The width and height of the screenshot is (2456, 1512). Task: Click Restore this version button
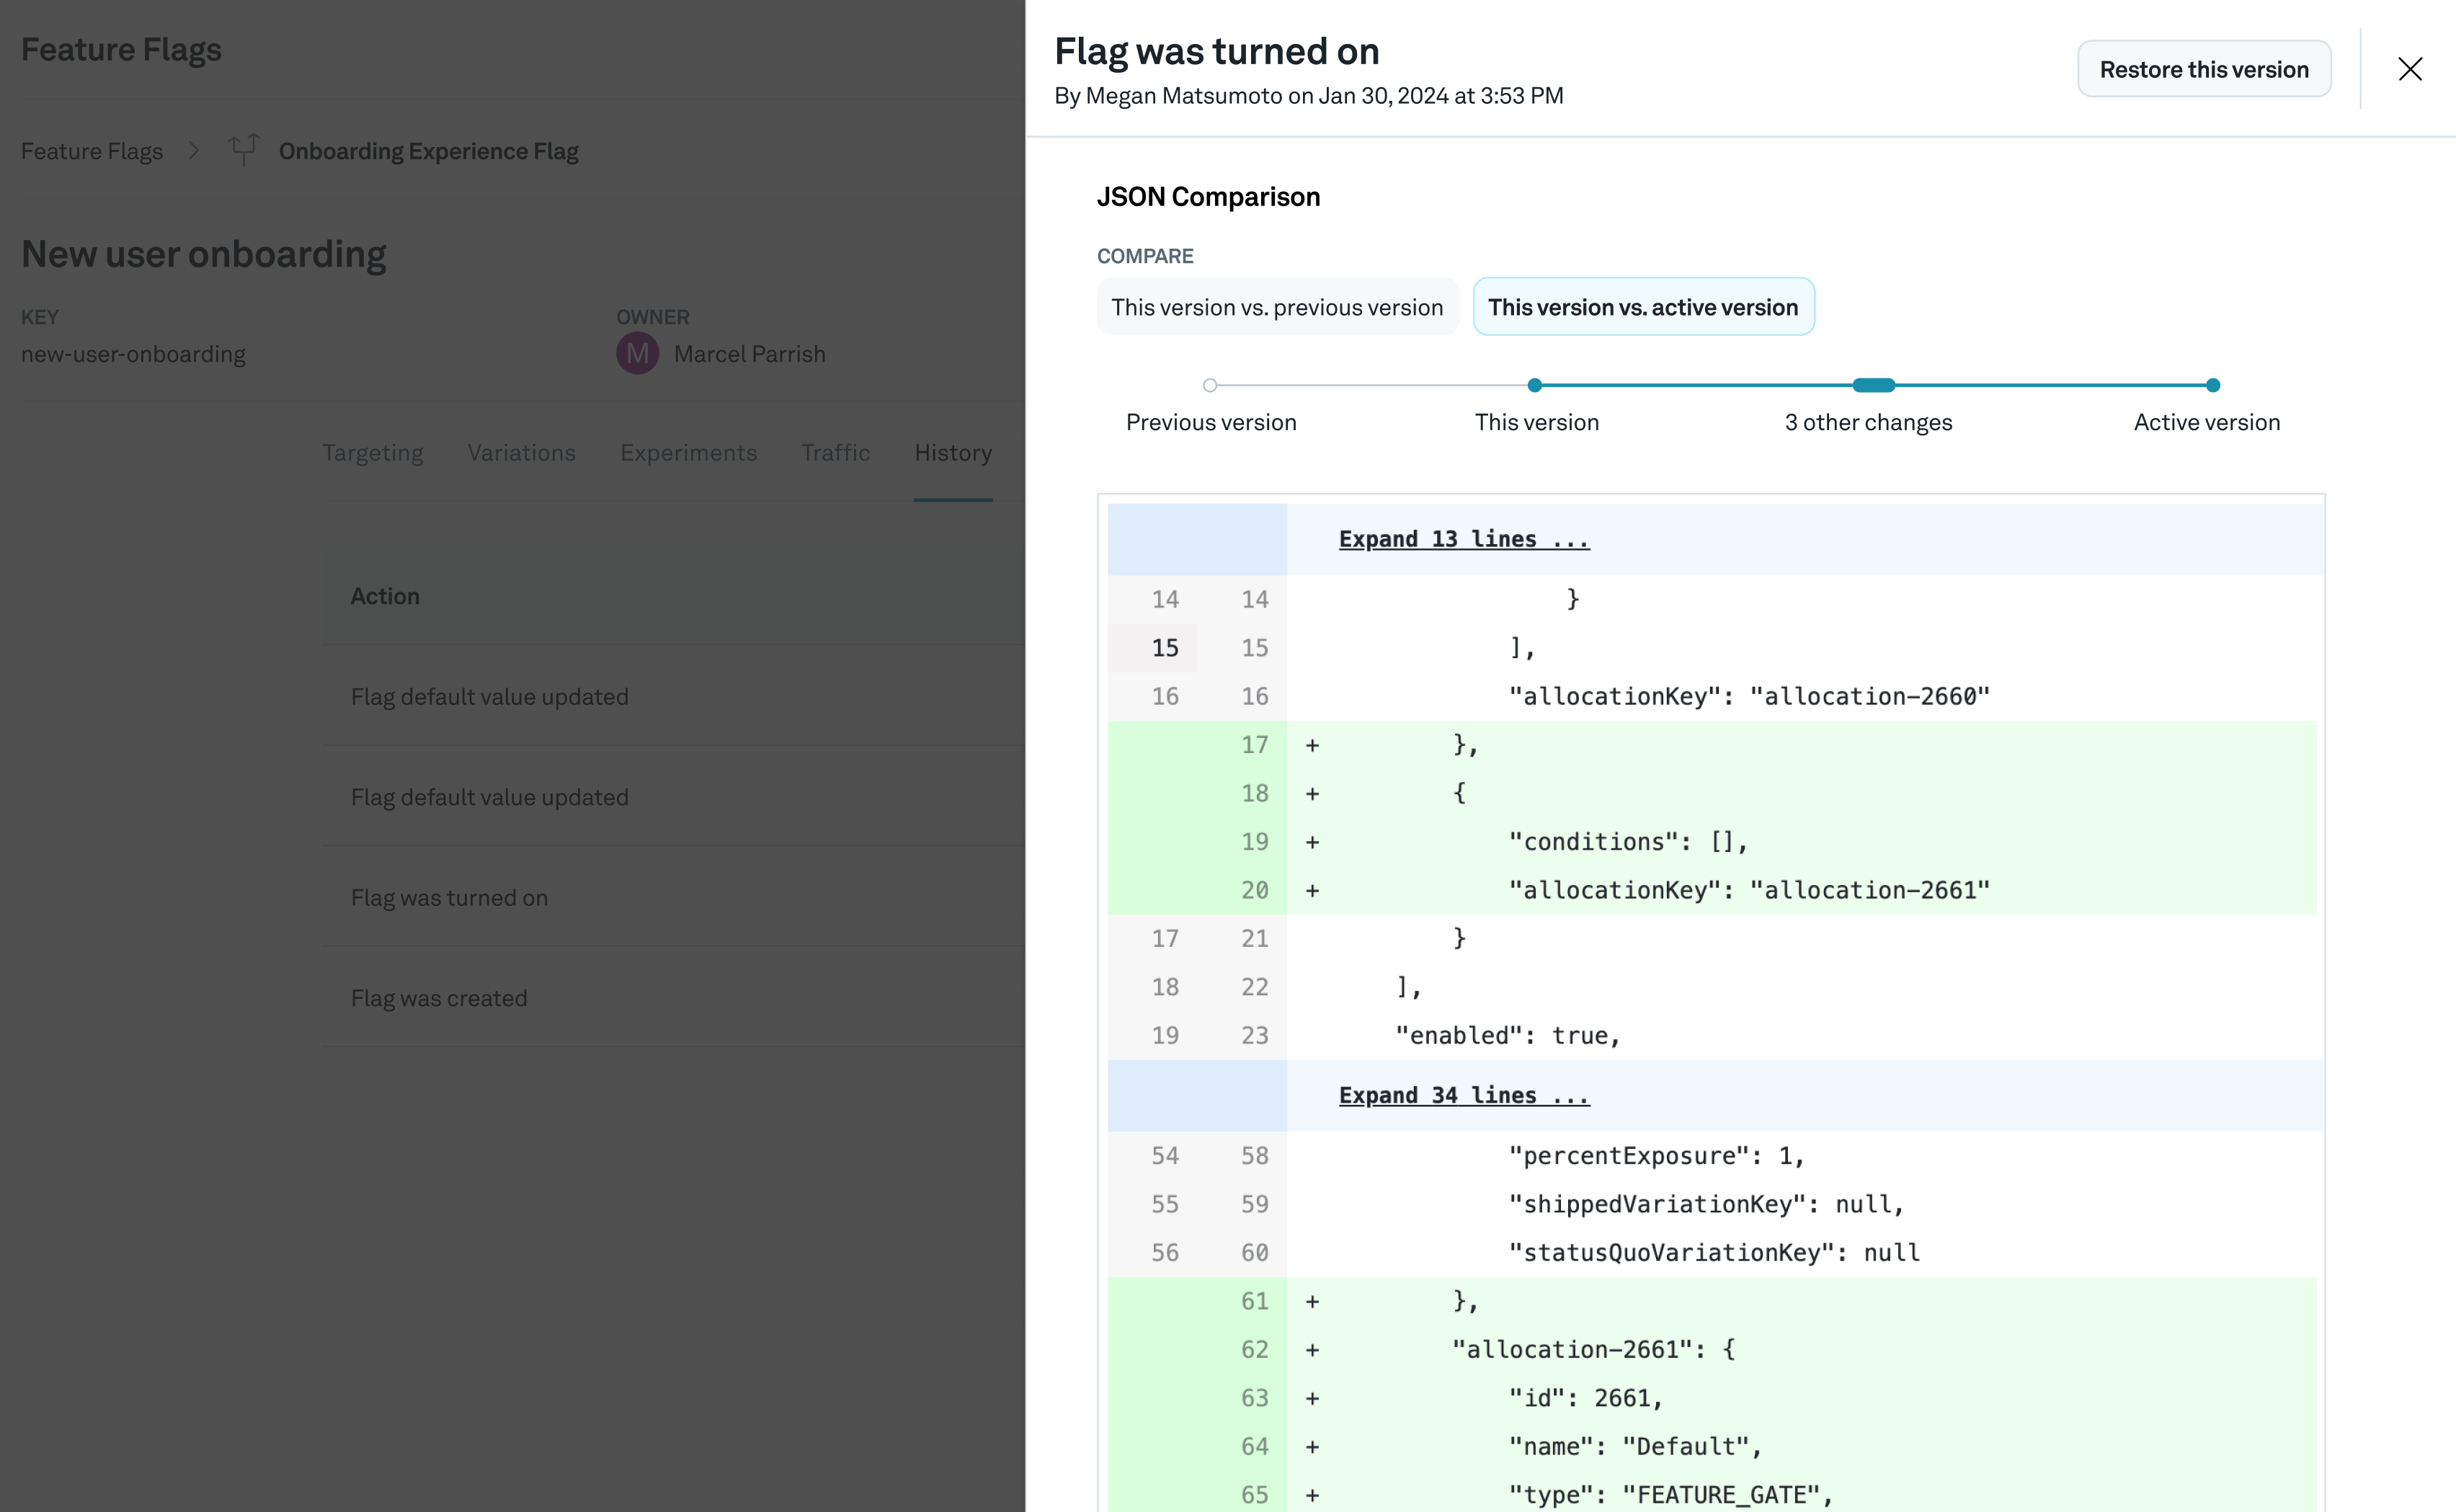click(2203, 69)
